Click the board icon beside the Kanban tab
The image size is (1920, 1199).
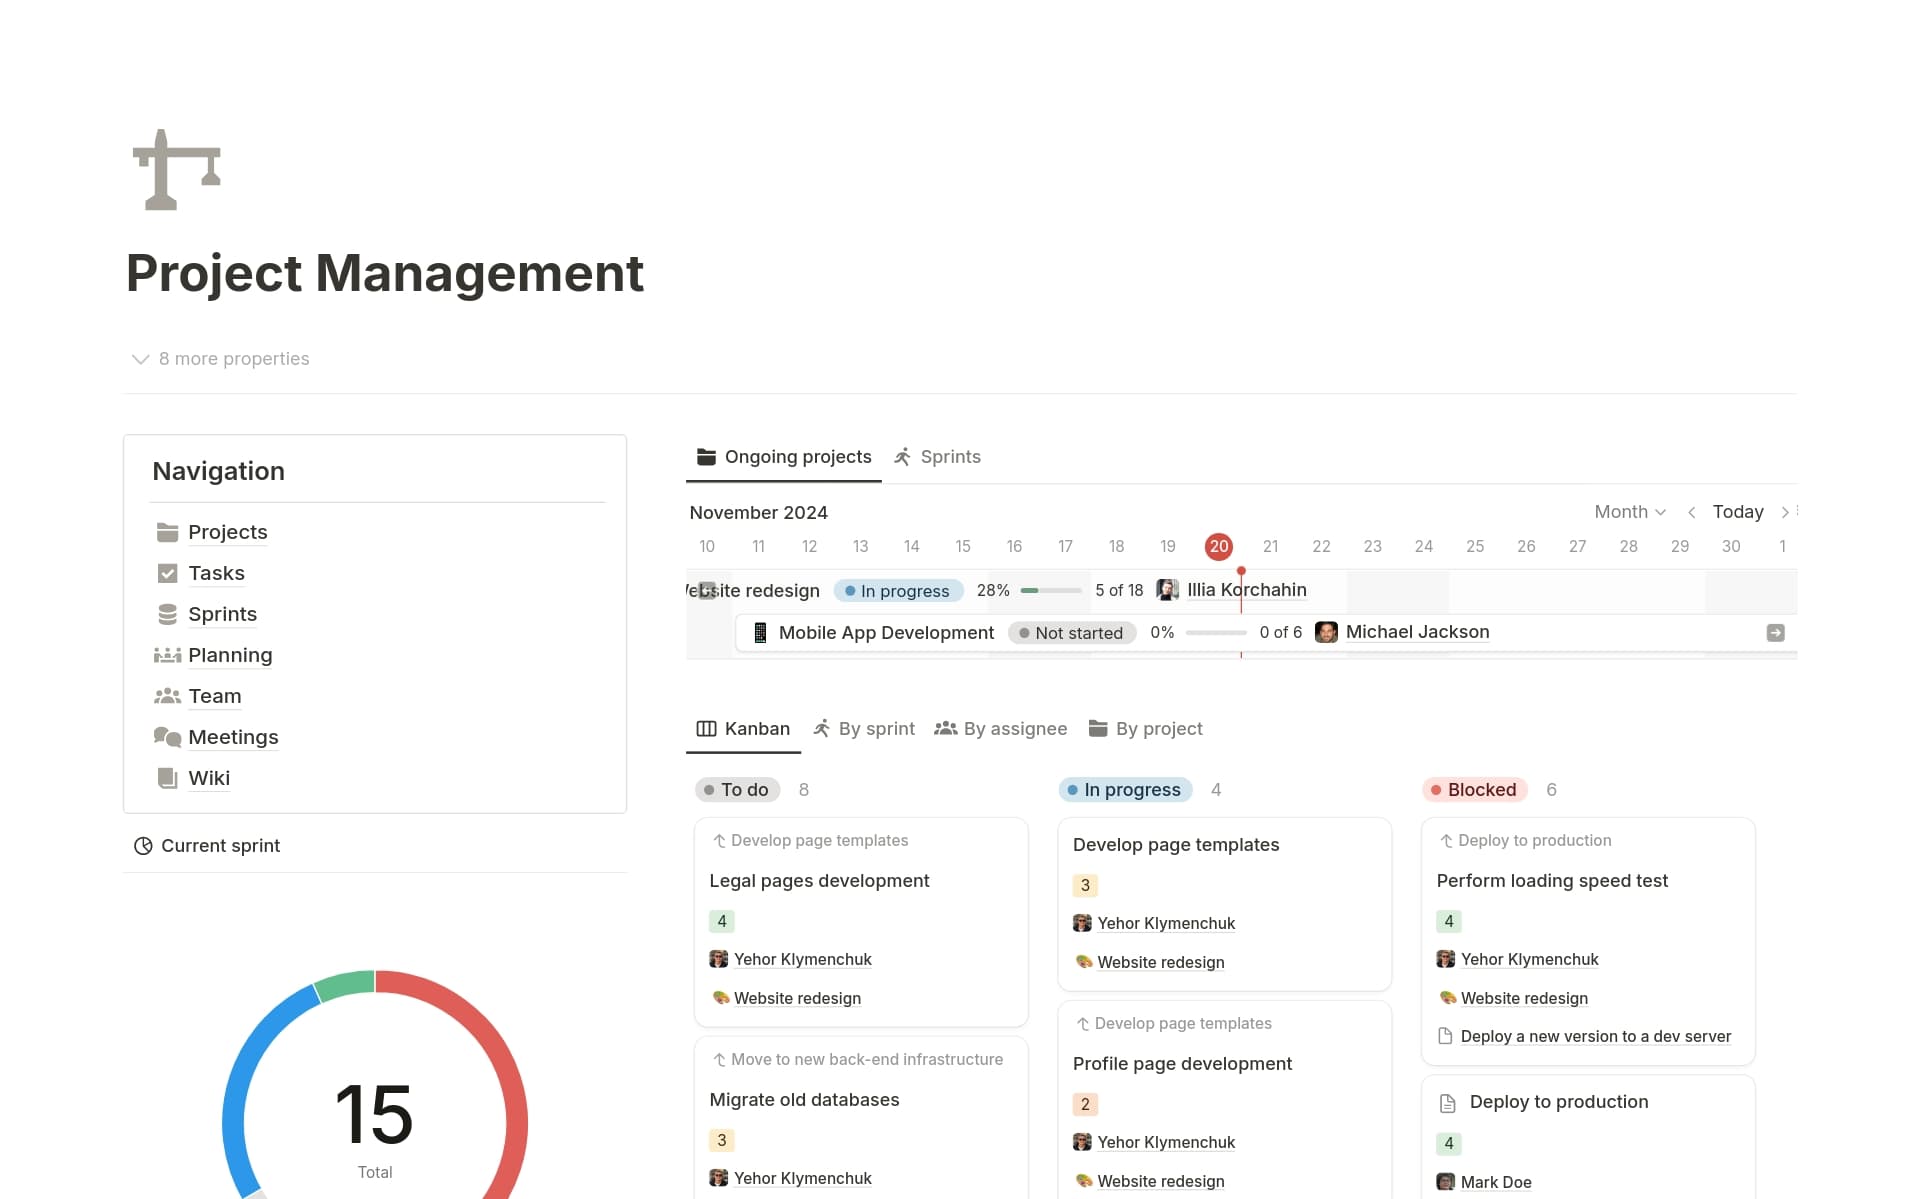click(707, 728)
